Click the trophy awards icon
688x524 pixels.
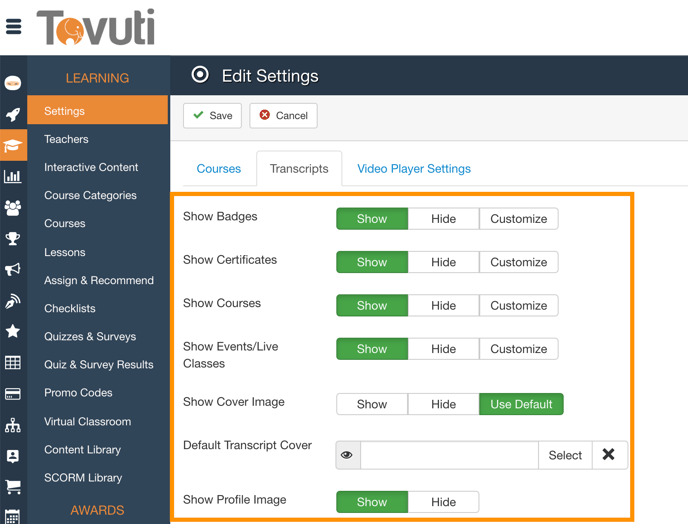click(13, 239)
